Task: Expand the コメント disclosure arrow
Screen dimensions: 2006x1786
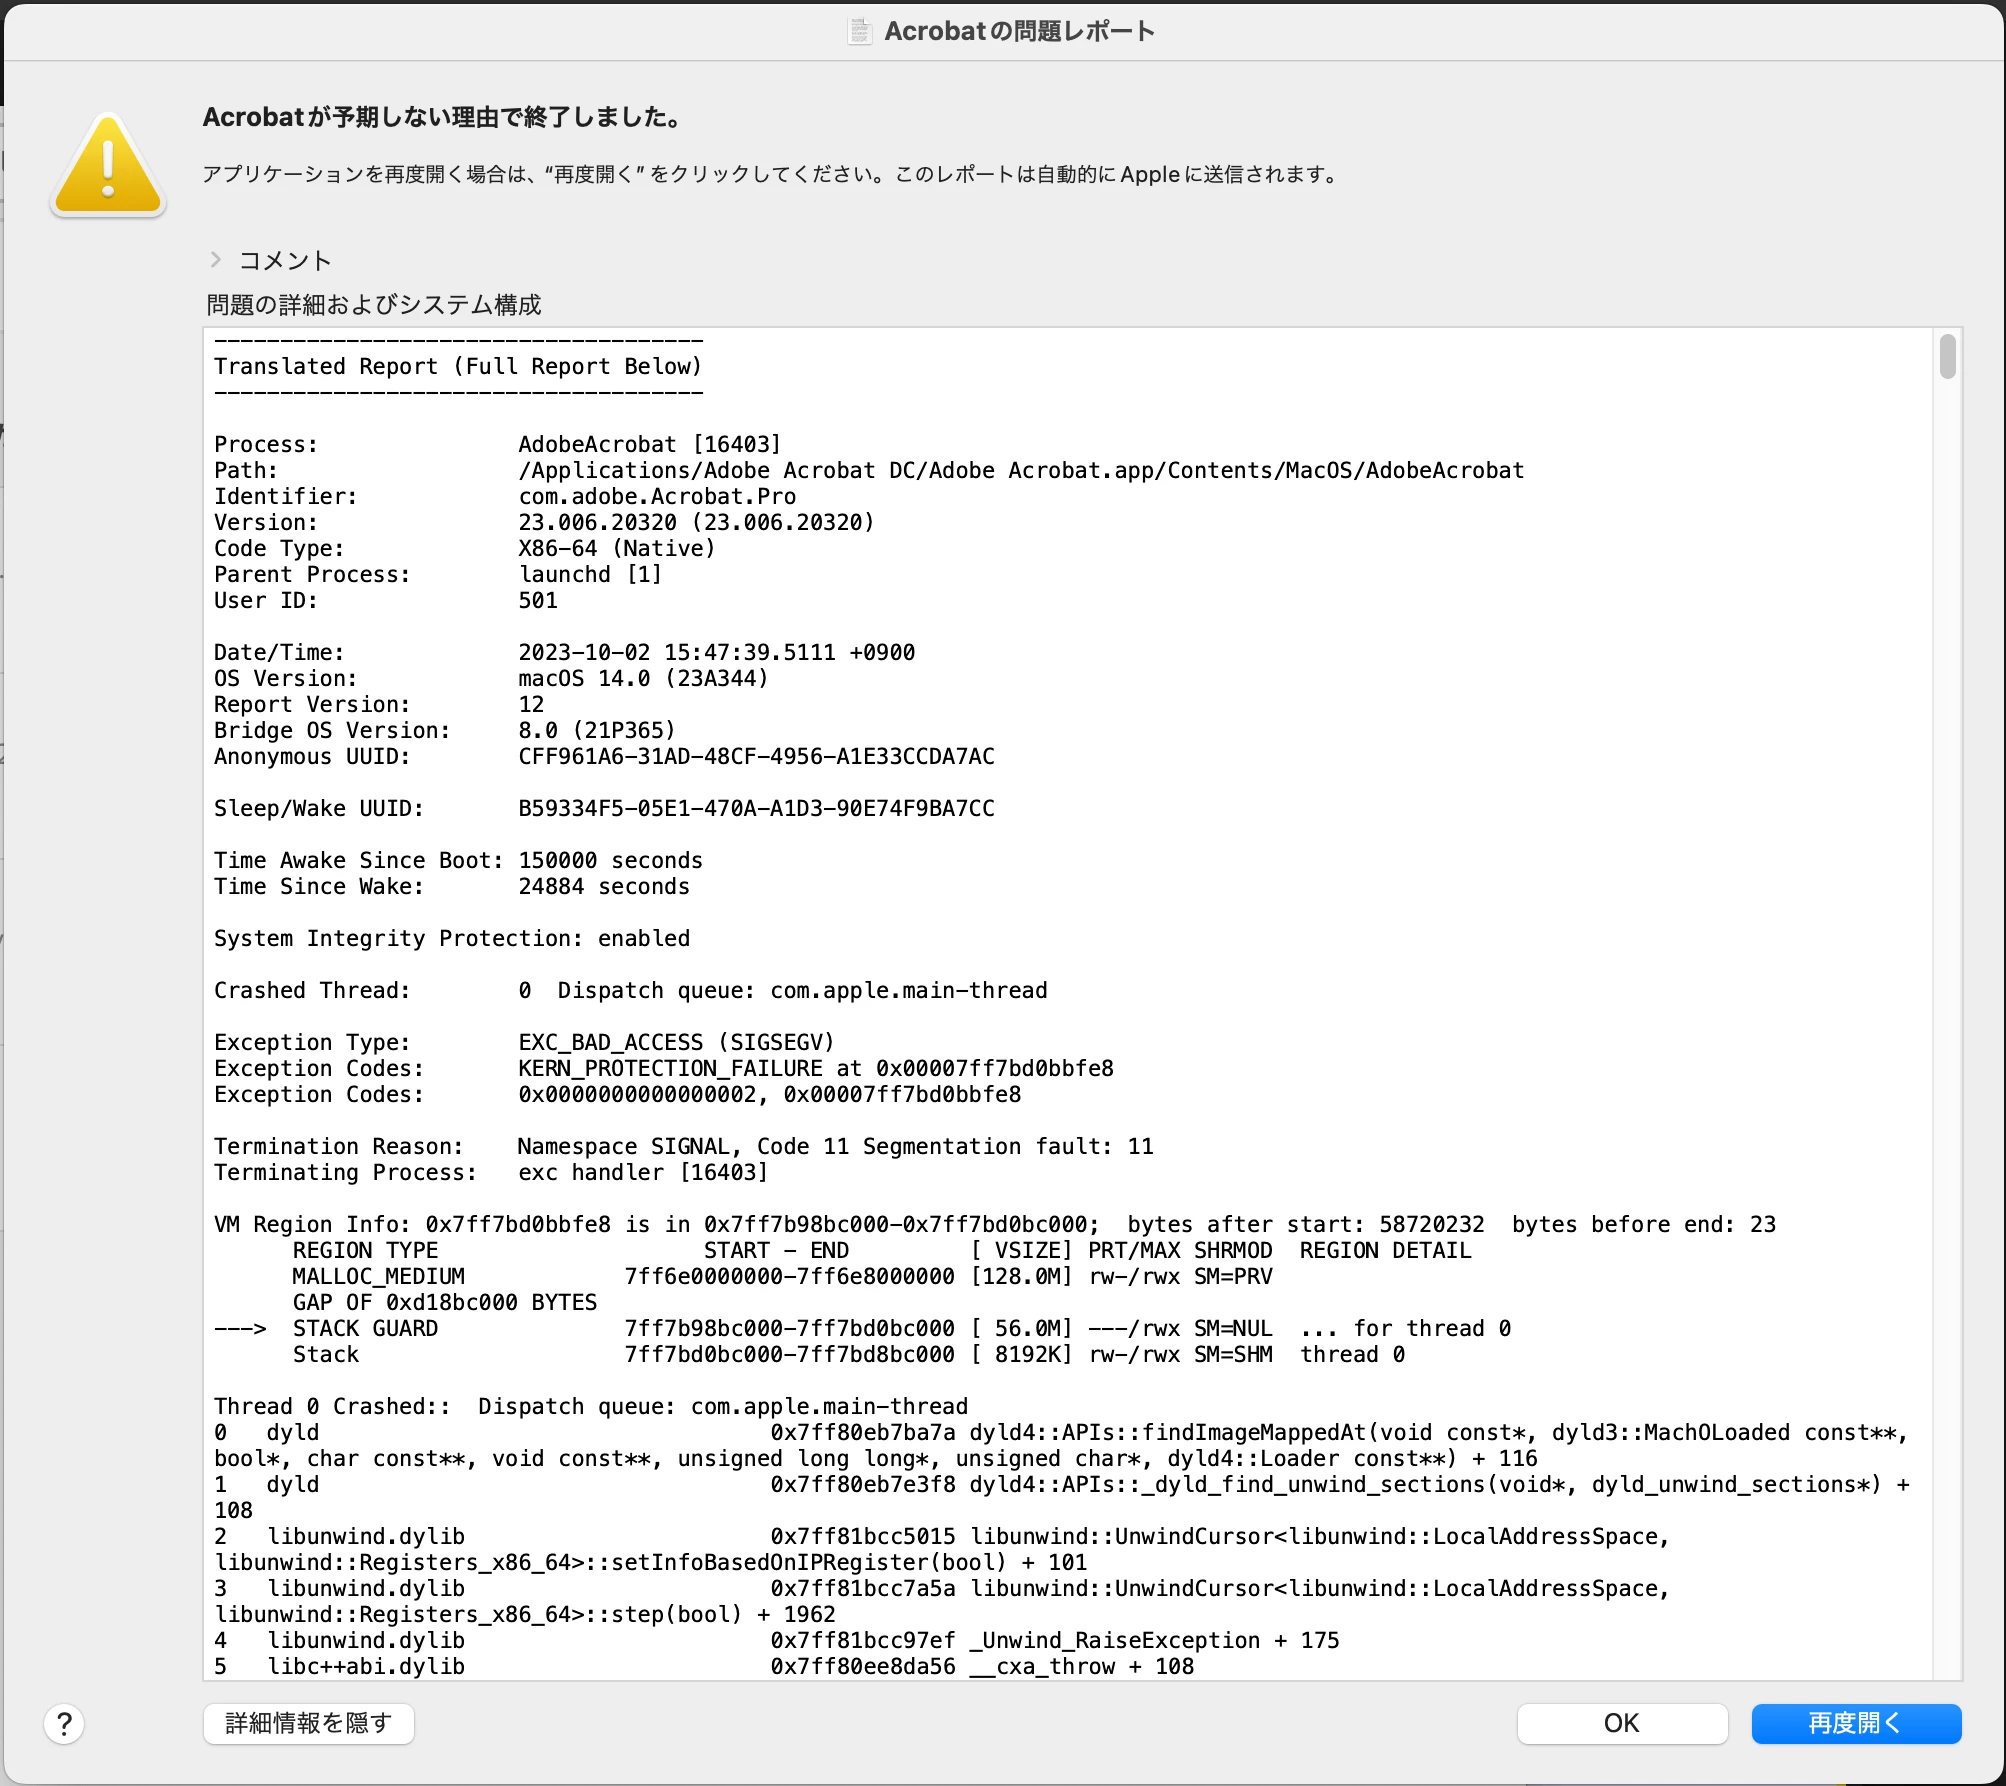Action: point(215,260)
